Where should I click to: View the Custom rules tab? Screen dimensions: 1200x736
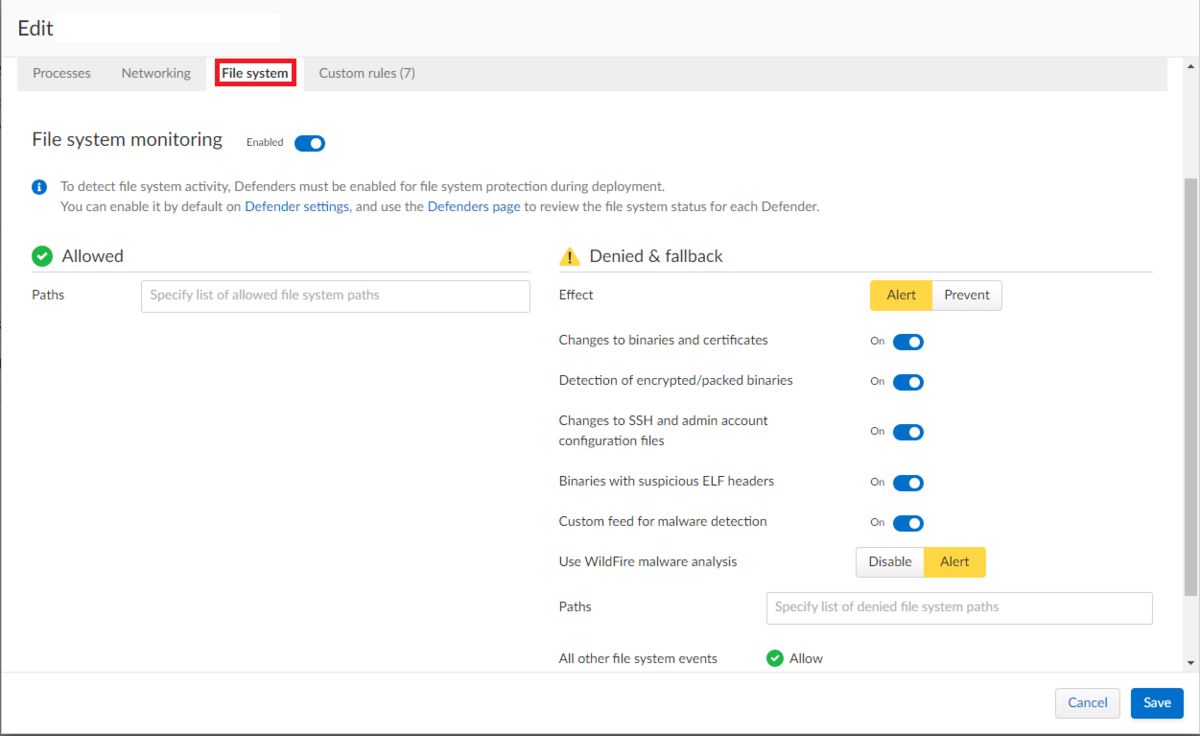pyautogui.click(x=366, y=73)
